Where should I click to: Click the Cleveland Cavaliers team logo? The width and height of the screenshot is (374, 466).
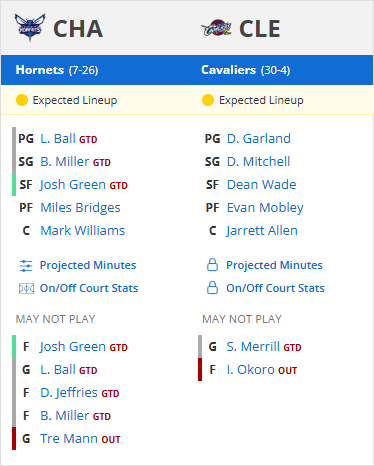[216, 28]
